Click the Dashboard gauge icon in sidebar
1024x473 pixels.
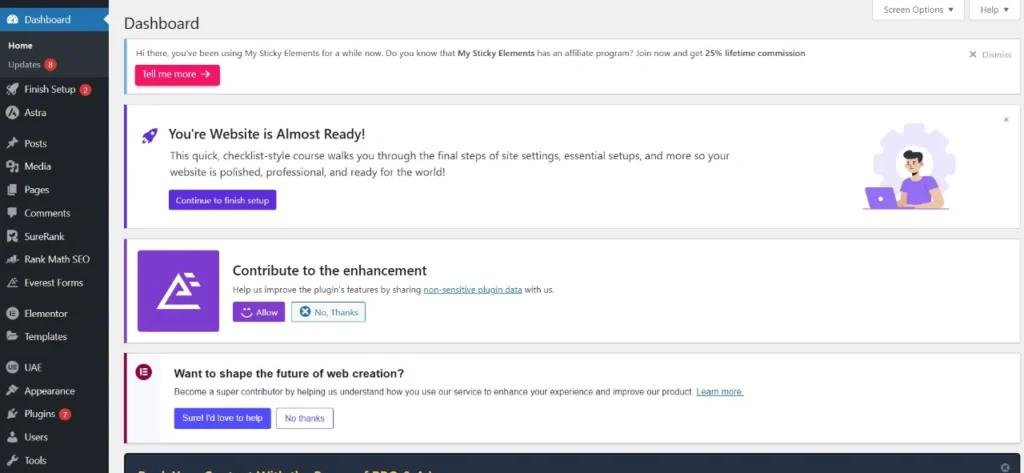click(12, 20)
